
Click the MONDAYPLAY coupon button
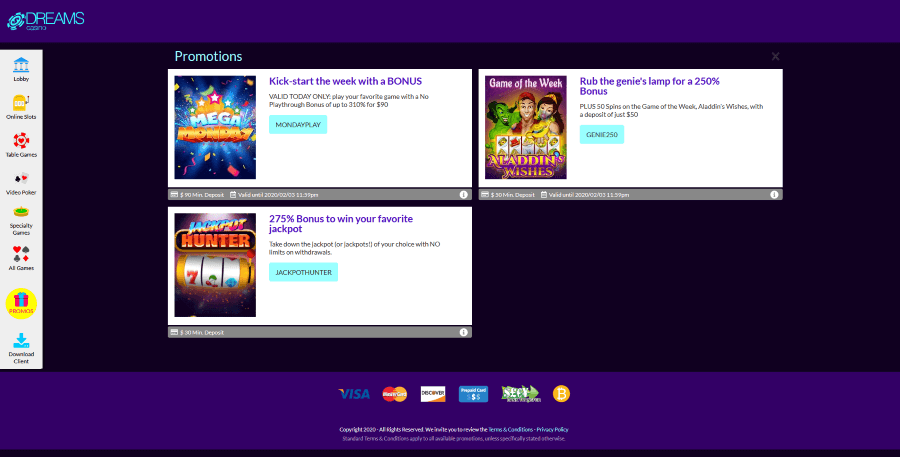pyautogui.click(x=298, y=125)
